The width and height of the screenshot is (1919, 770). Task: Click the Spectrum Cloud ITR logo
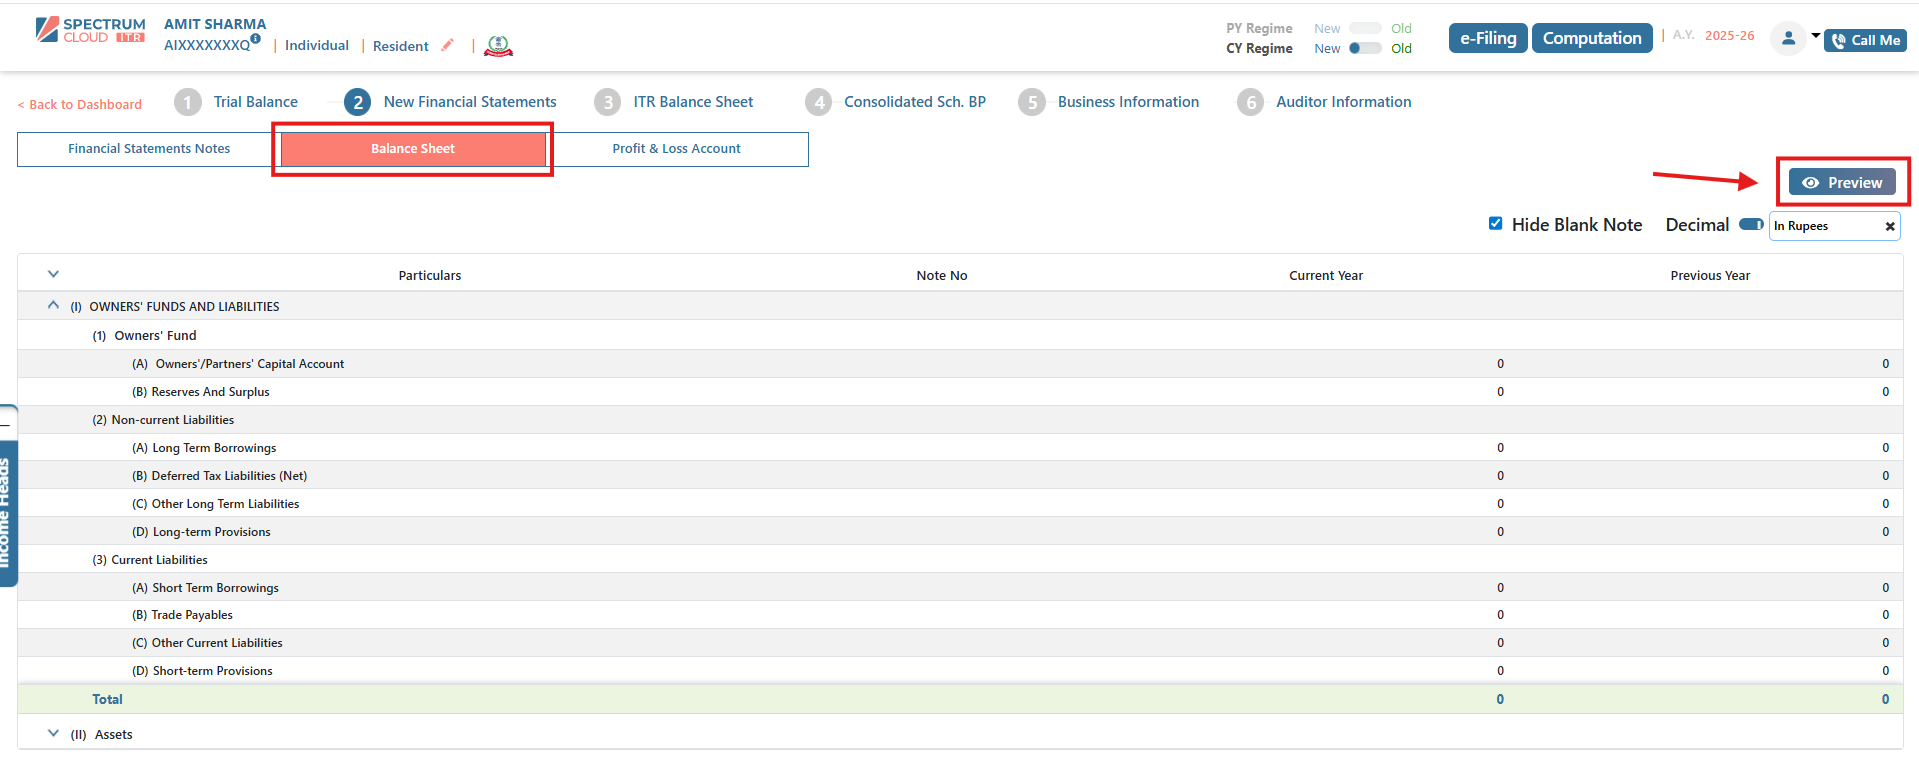click(x=90, y=30)
